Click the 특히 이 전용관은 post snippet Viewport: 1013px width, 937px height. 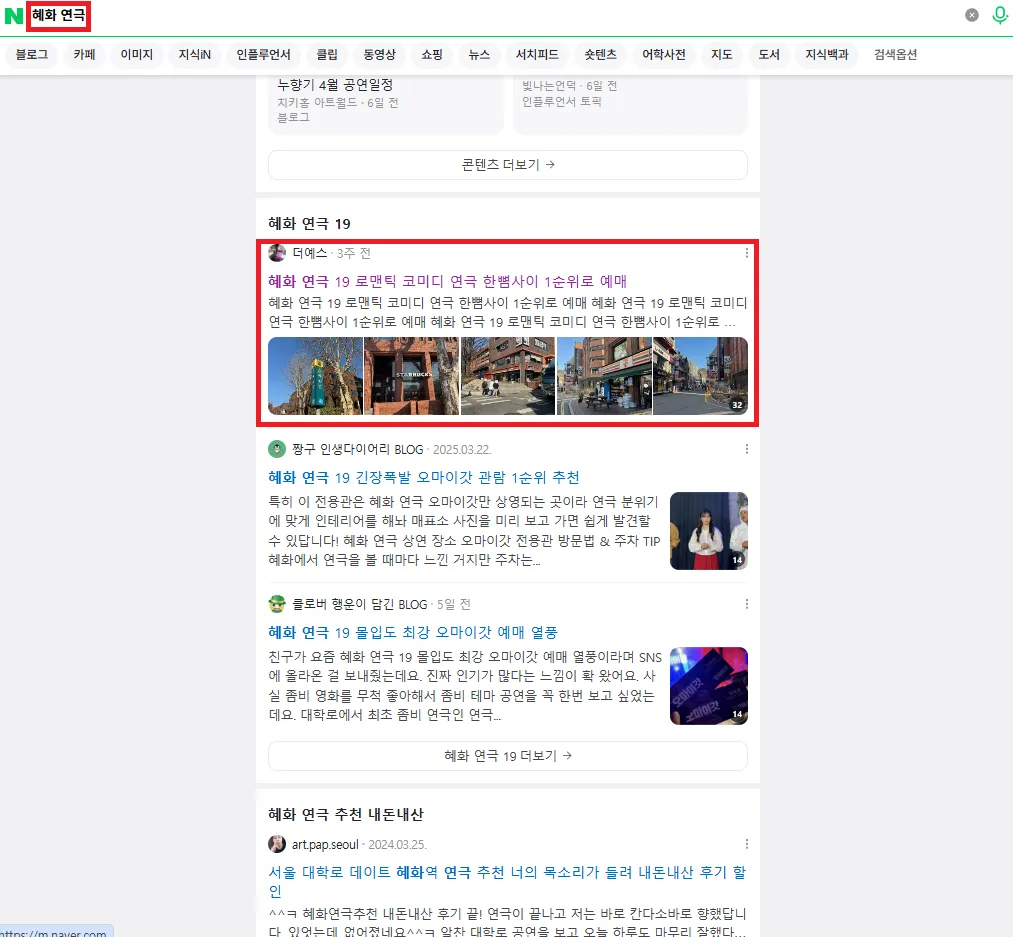point(464,531)
